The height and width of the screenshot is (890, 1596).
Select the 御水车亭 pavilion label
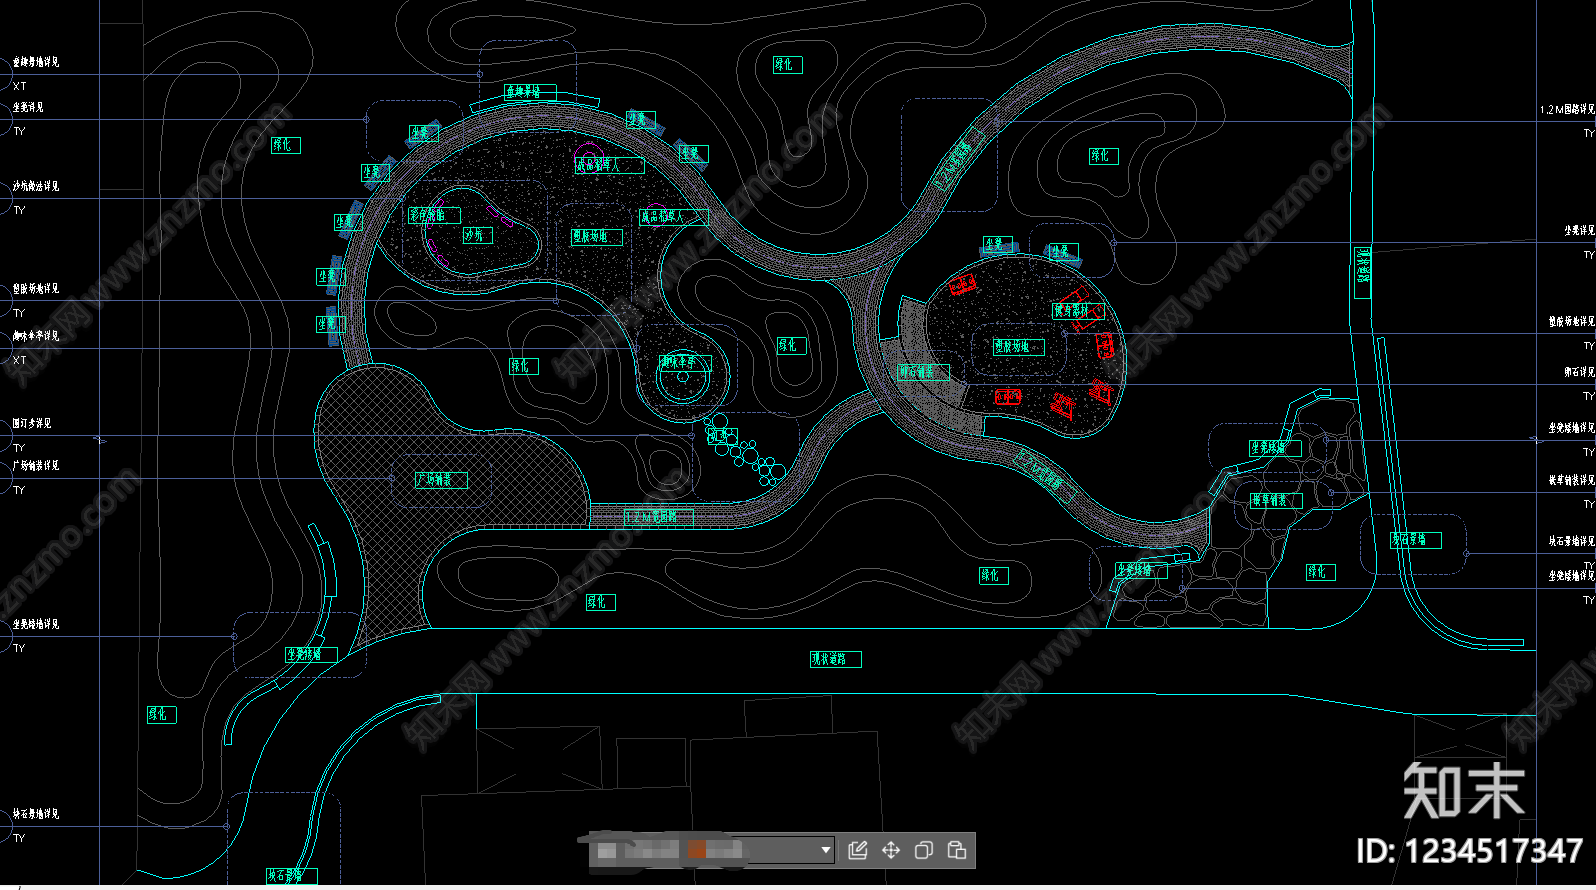[685, 363]
